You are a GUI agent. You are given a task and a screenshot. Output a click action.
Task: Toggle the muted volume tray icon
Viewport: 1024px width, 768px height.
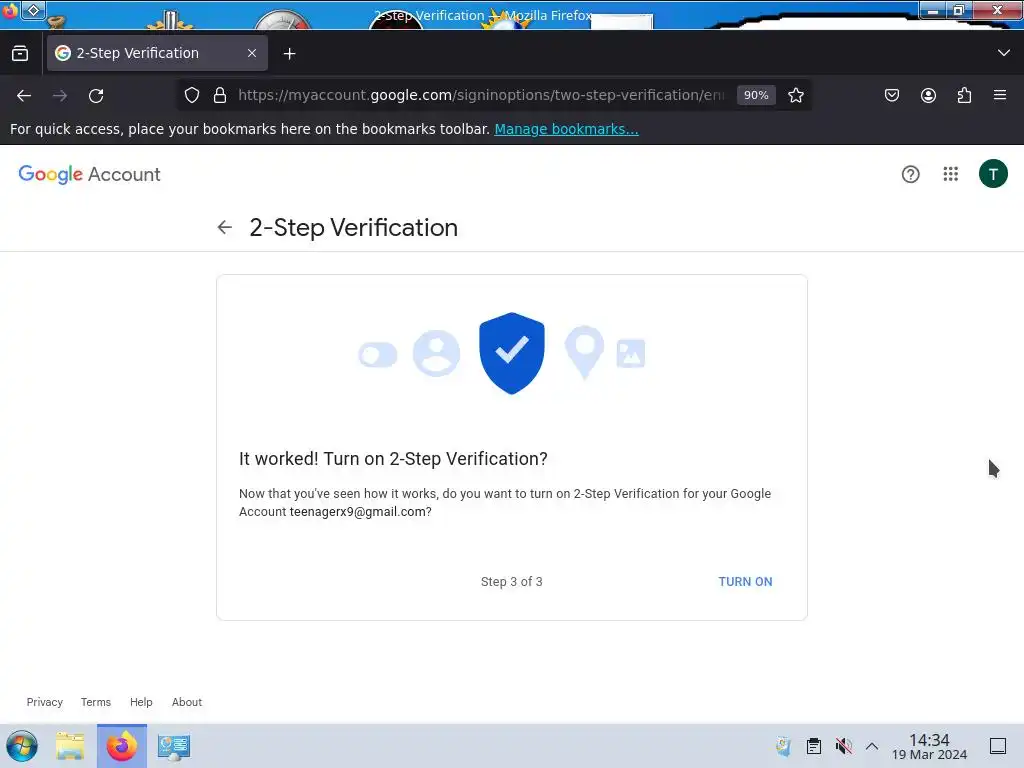pos(844,746)
